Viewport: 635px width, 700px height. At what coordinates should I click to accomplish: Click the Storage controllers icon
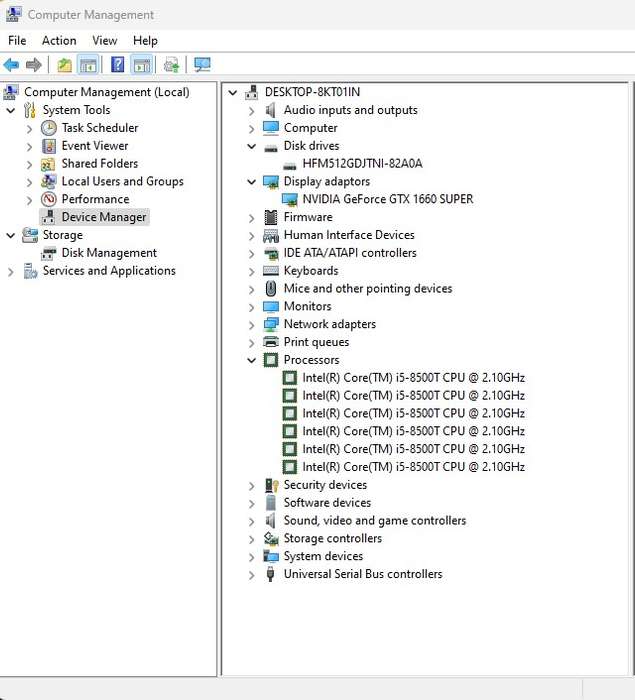271,538
